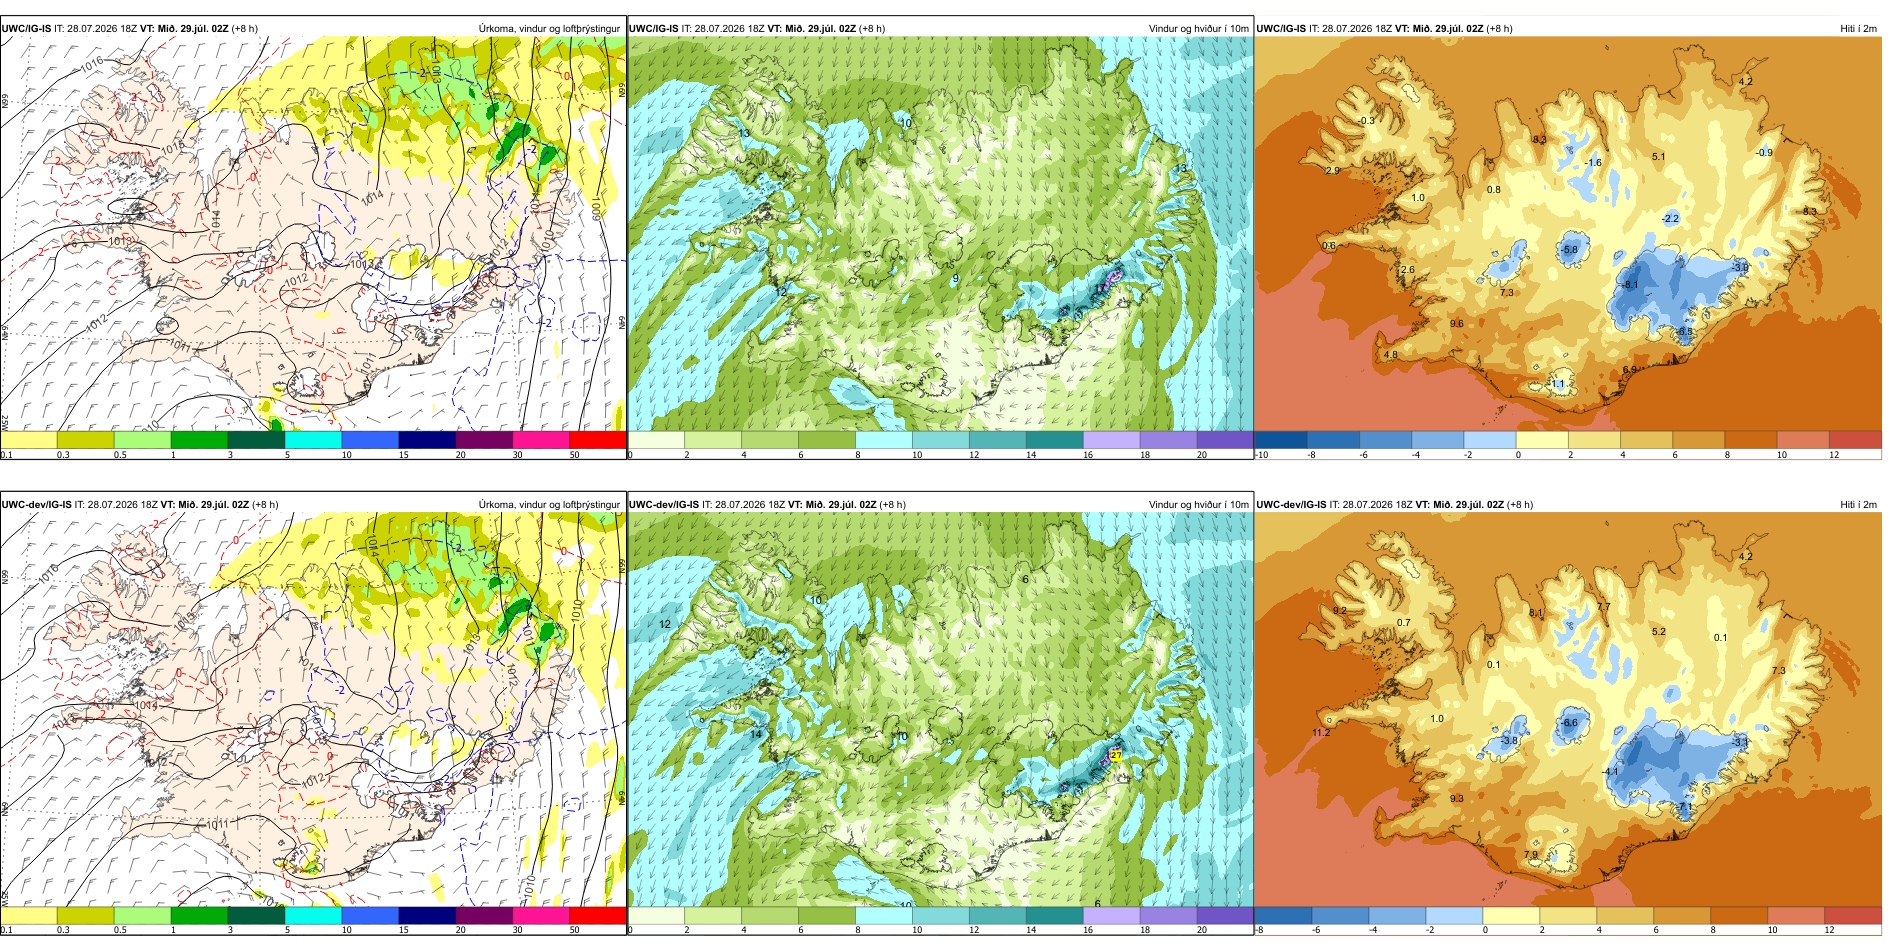Click the -8.1 temperature label on top glacier

click(x=1629, y=285)
